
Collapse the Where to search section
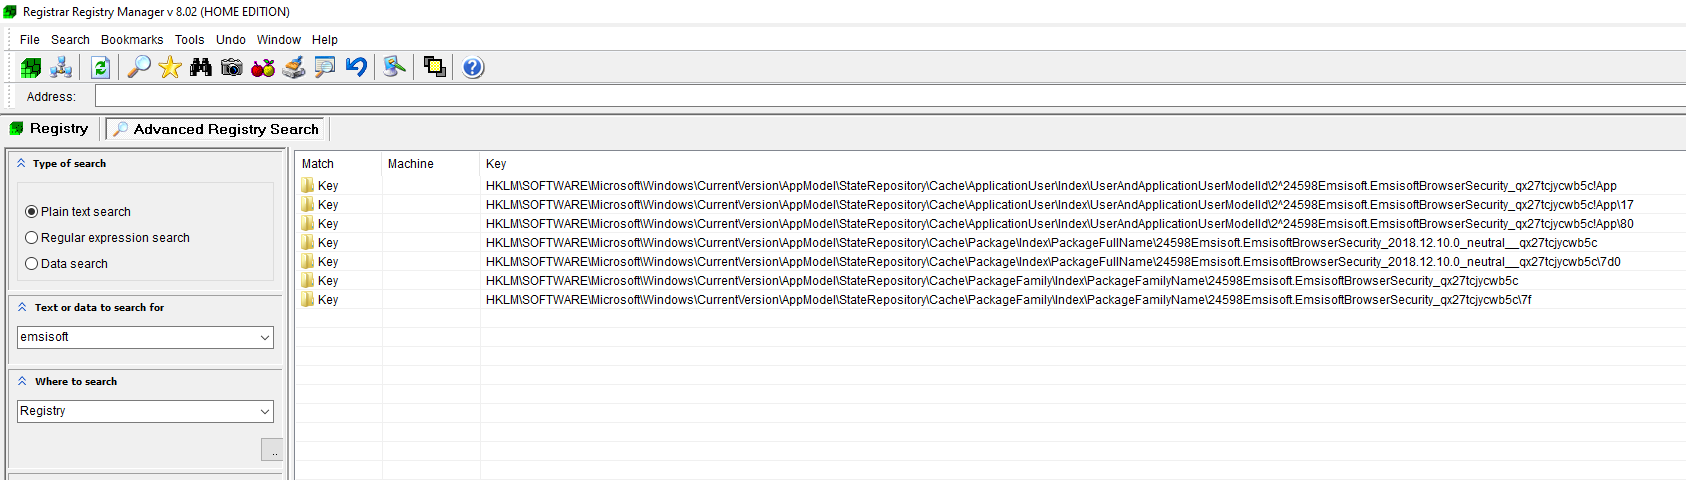point(22,381)
